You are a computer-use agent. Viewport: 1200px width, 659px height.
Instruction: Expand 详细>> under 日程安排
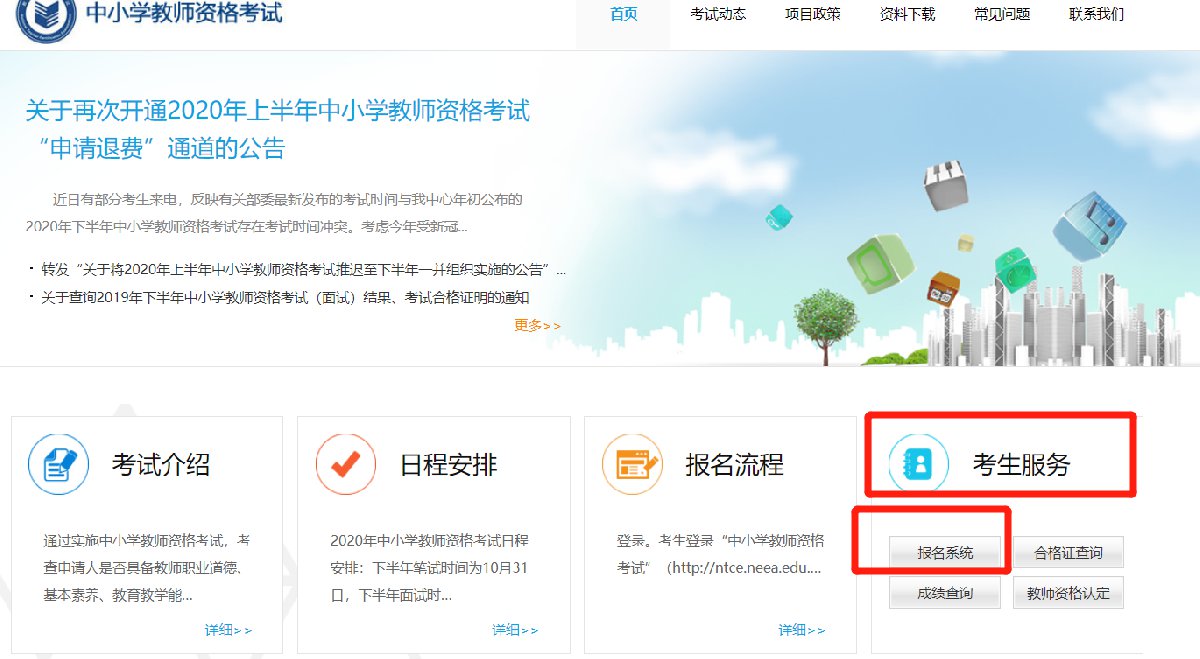coord(515,630)
